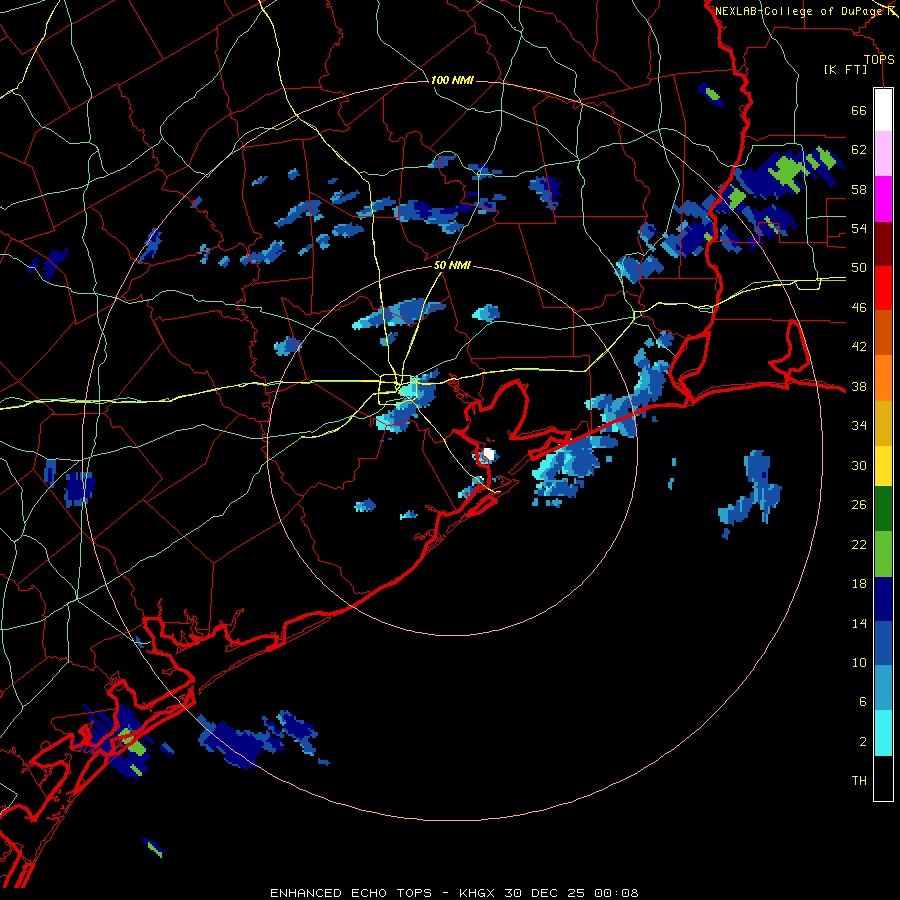Click the light pink 62 kft legend swatch
The width and height of the screenshot is (900, 900).
883,154
